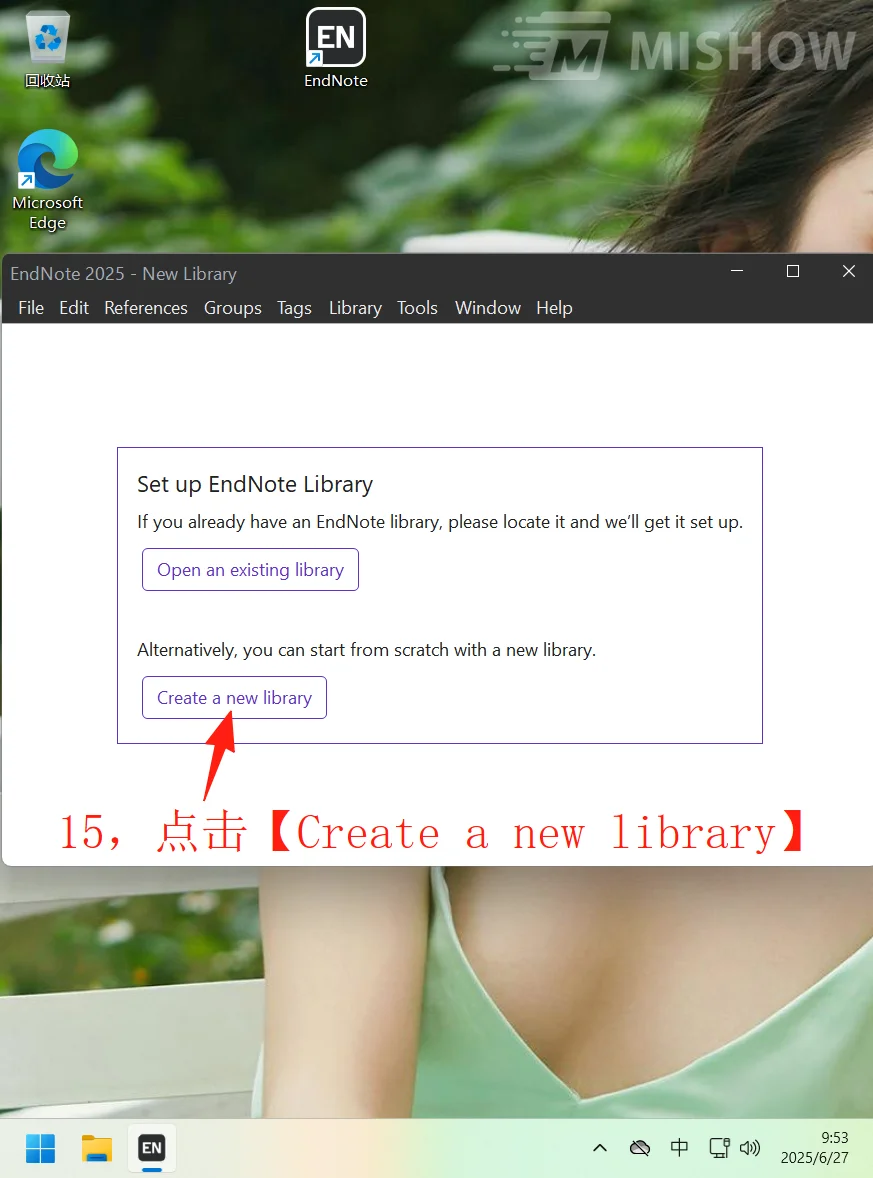Screen dimensions: 873x1178
Task: Open the network icon in system tray
Action: 719,1148
